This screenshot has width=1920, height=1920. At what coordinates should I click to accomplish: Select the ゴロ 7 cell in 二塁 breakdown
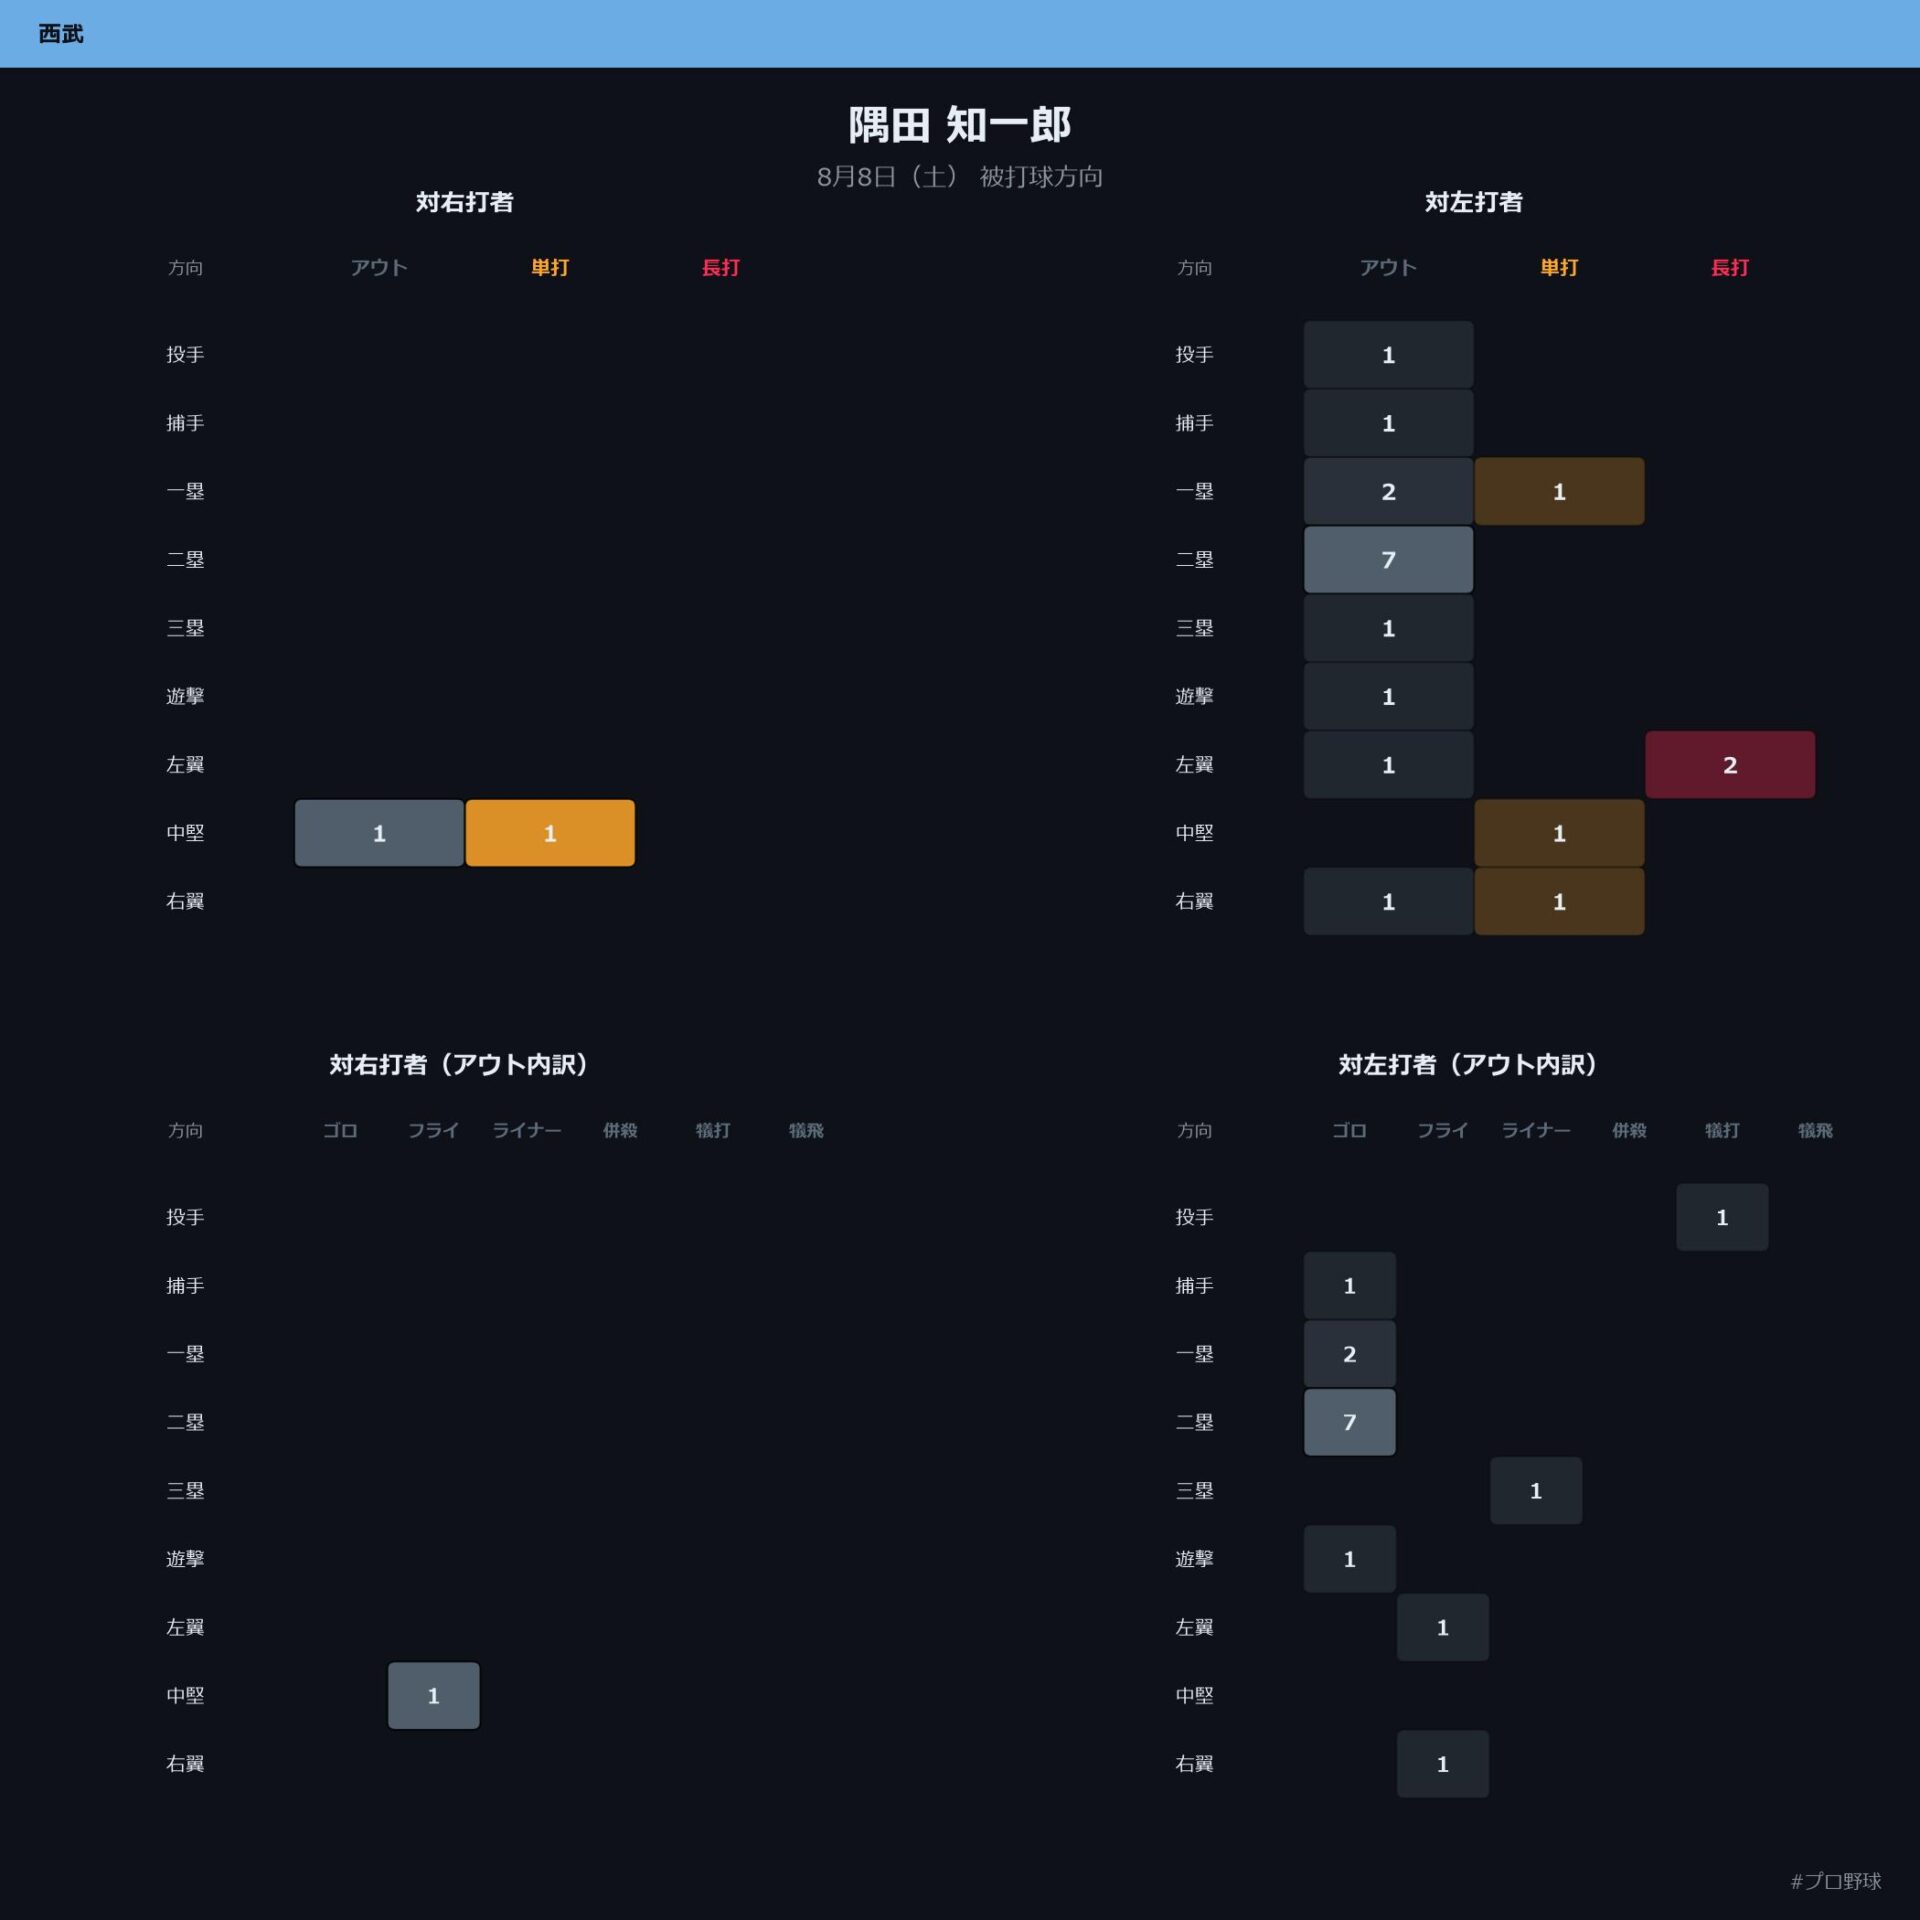click(1349, 1422)
